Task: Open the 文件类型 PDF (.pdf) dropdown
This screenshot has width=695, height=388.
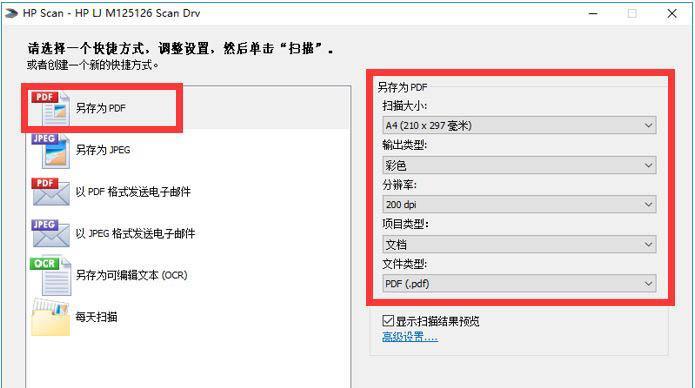Action: point(519,283)
